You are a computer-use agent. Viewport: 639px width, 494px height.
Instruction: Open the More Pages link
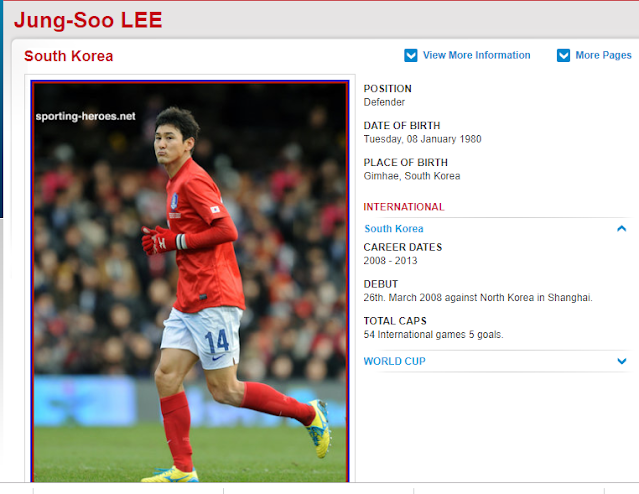click(603, 55)
